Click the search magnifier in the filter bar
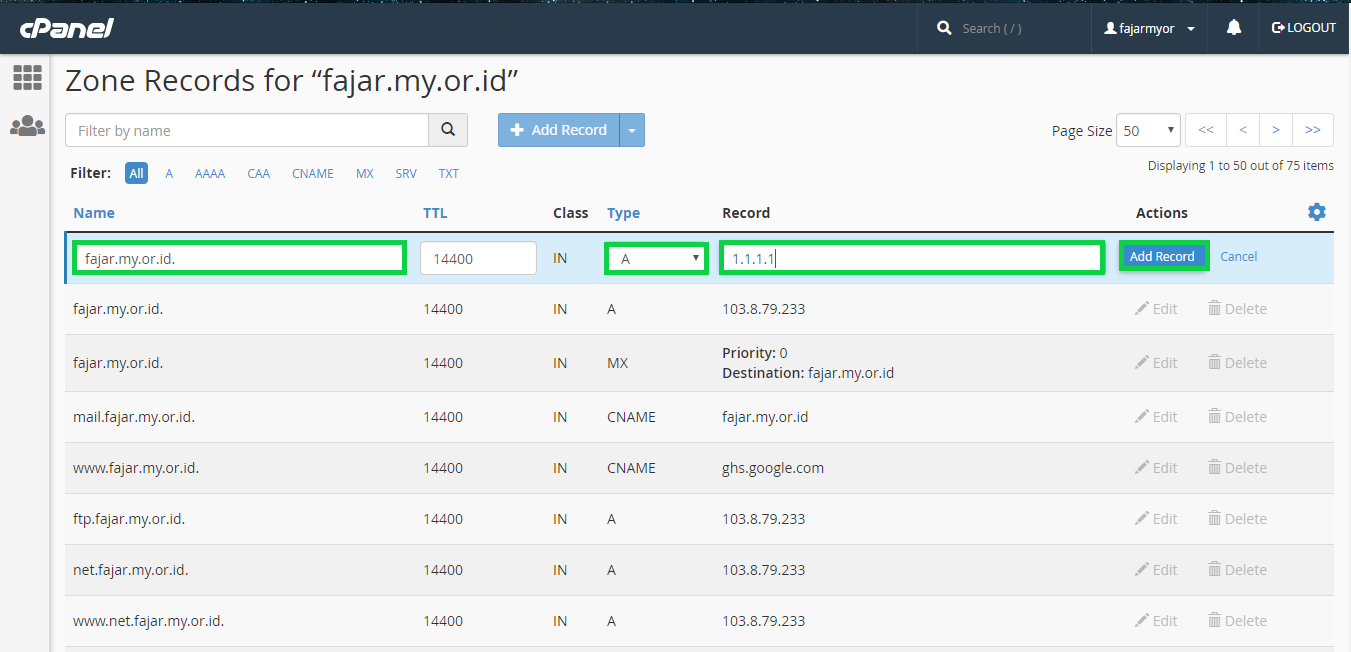 (448, 130)
